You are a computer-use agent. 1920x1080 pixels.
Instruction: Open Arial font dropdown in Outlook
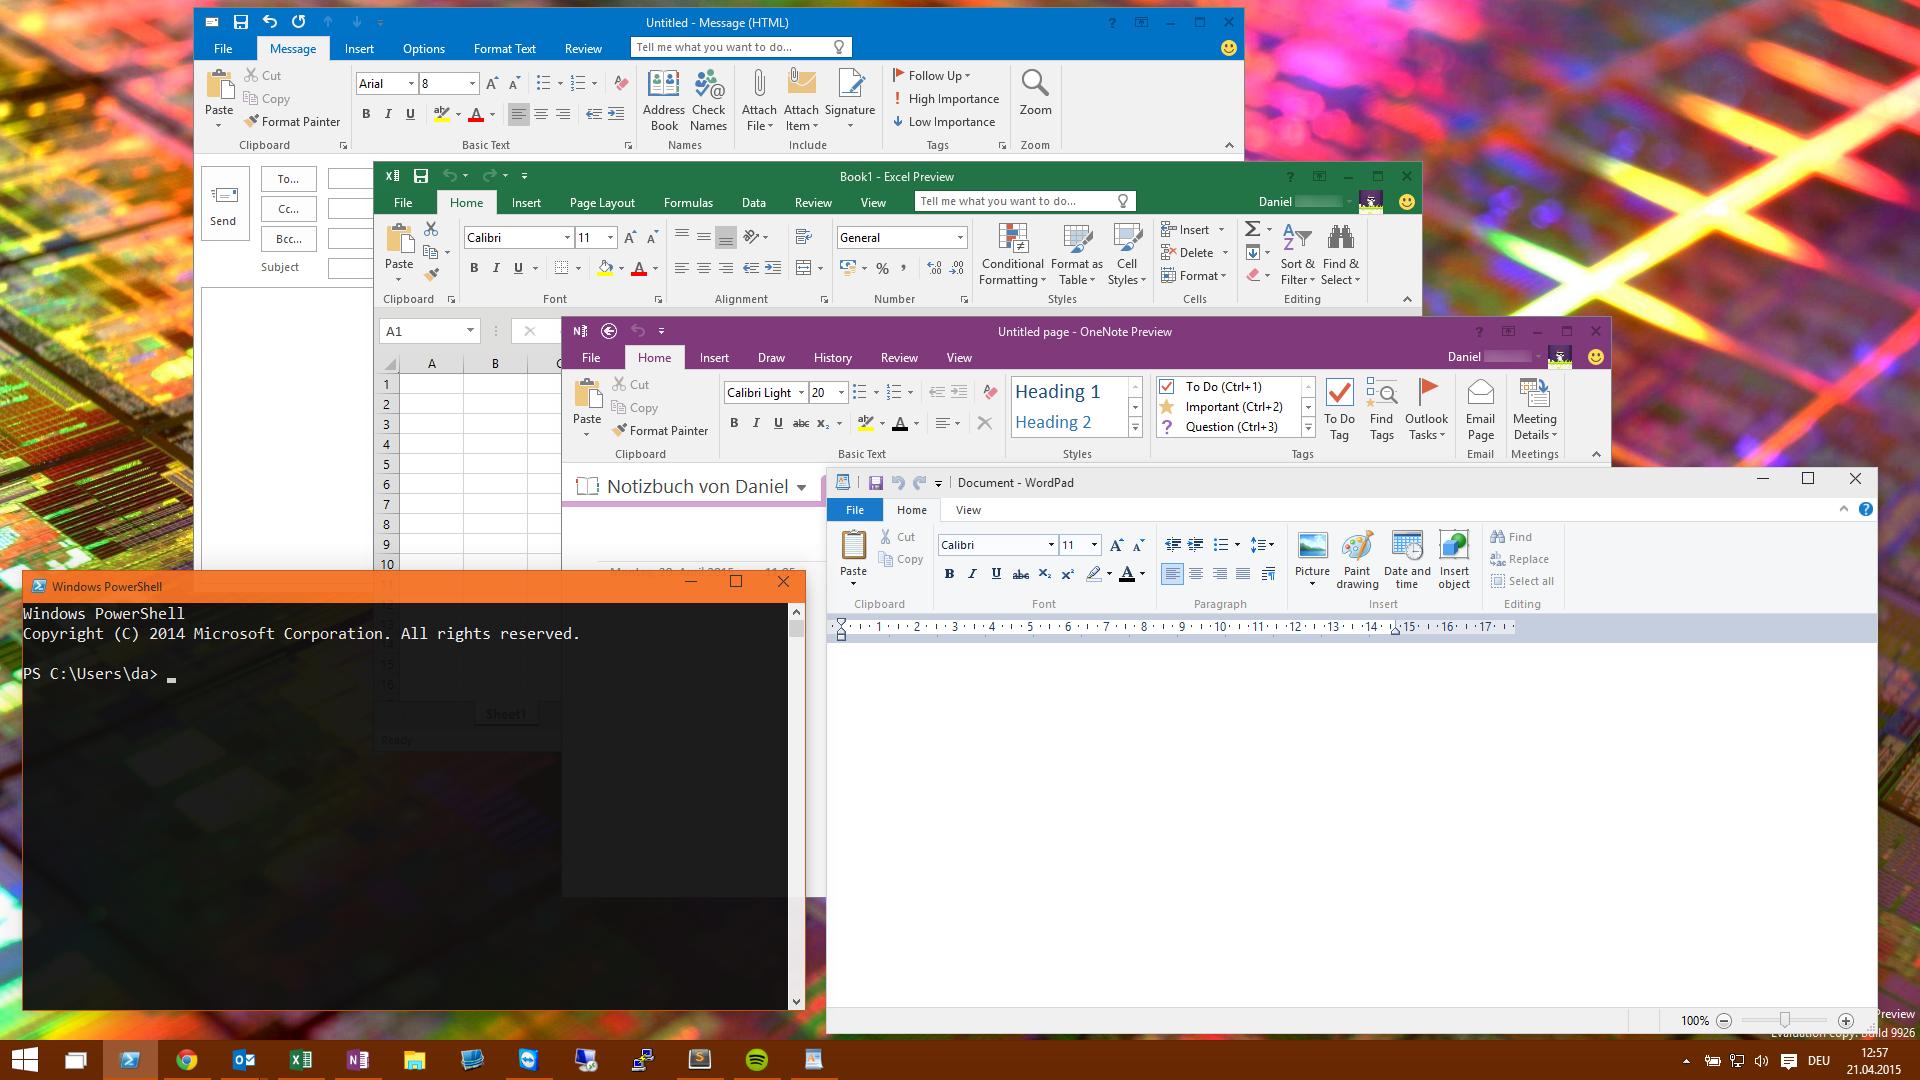(x=411, y=84)
